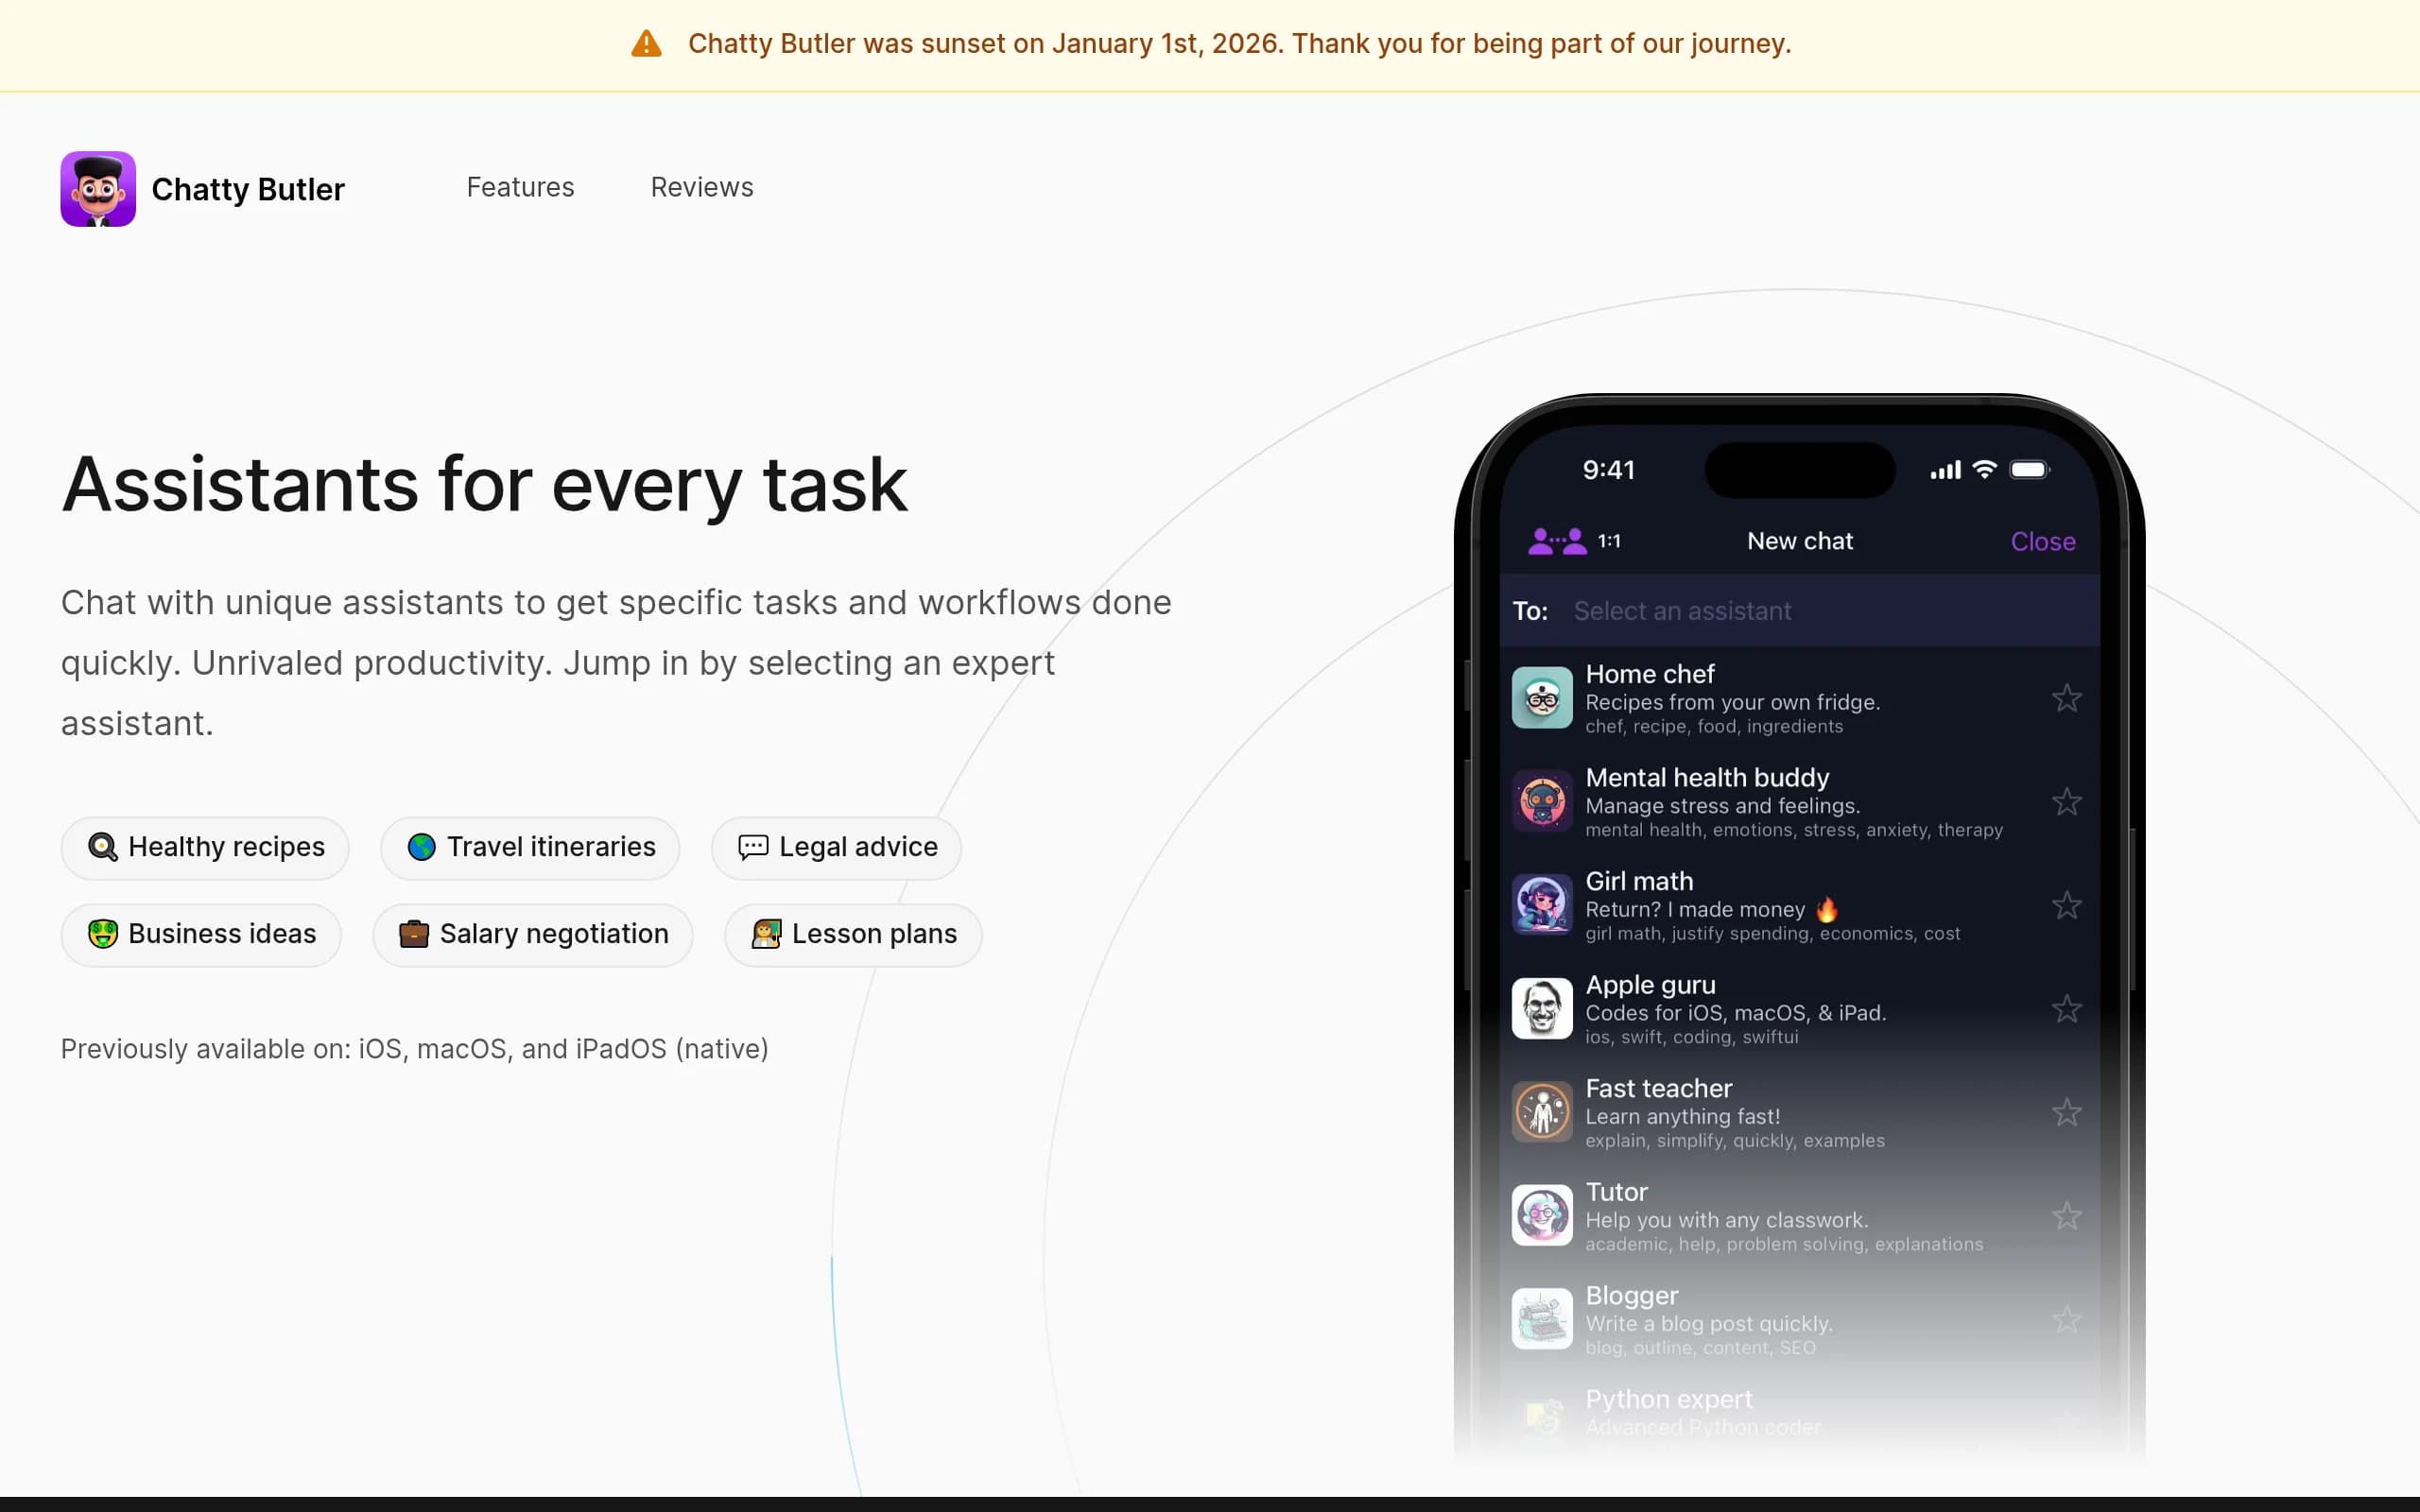
Task: Click 'Learn anything fast!' description
Action: [x=1682, y=1116]
